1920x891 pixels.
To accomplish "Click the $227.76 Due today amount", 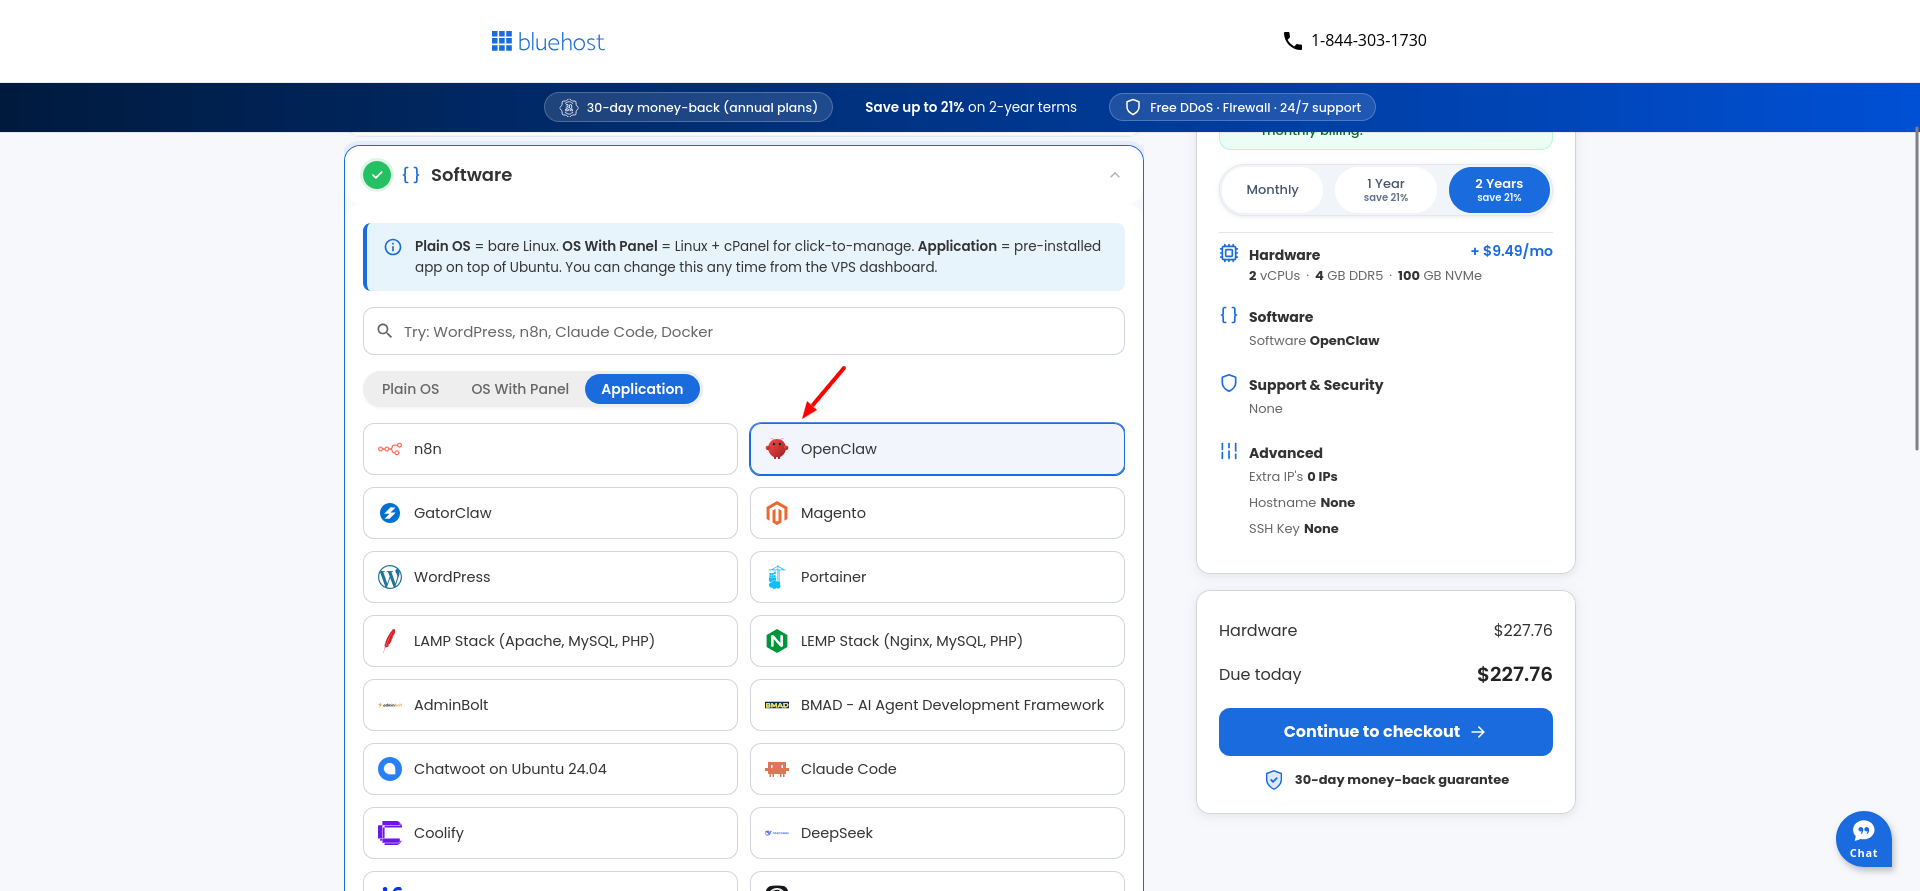I will (1514, 675).
